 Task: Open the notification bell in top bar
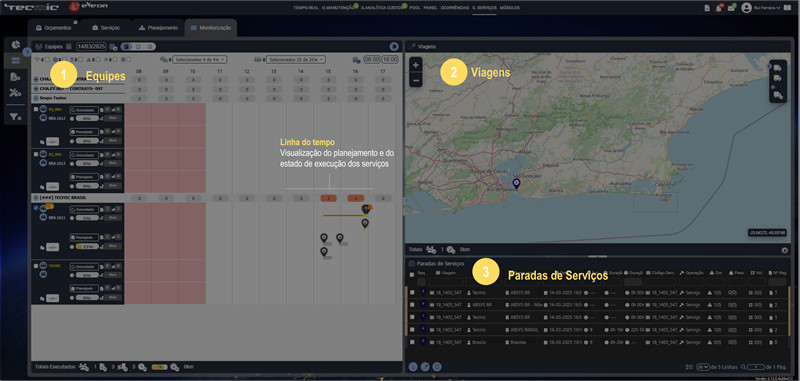click(718, 8)
